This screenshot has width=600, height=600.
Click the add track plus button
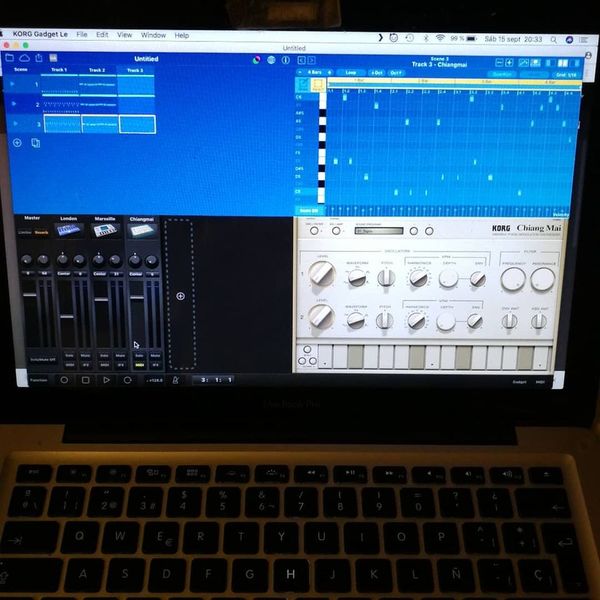click(x=180, y=296)
